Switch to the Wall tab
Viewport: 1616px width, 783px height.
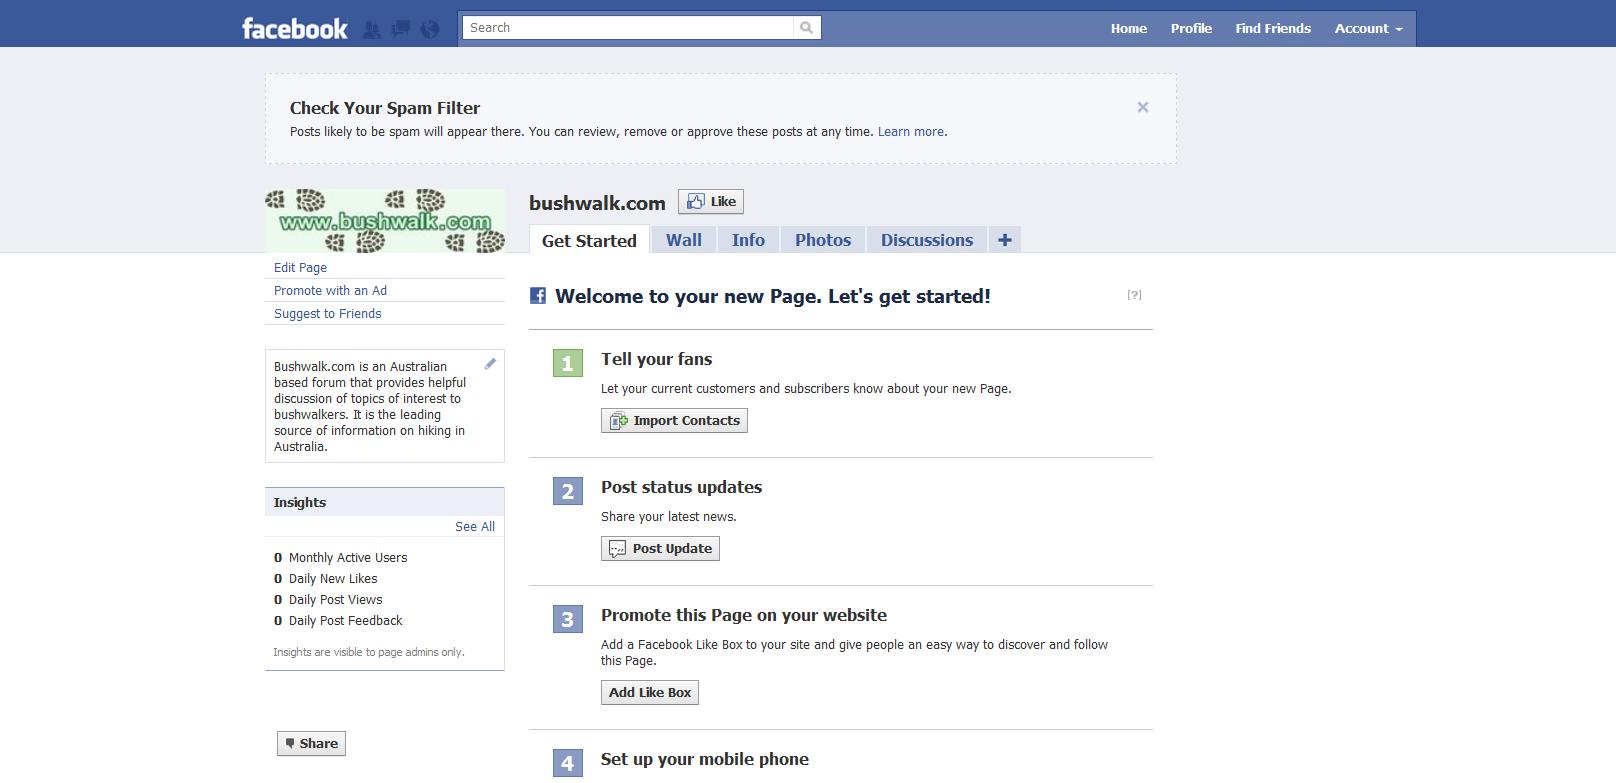tap(684, 240)
